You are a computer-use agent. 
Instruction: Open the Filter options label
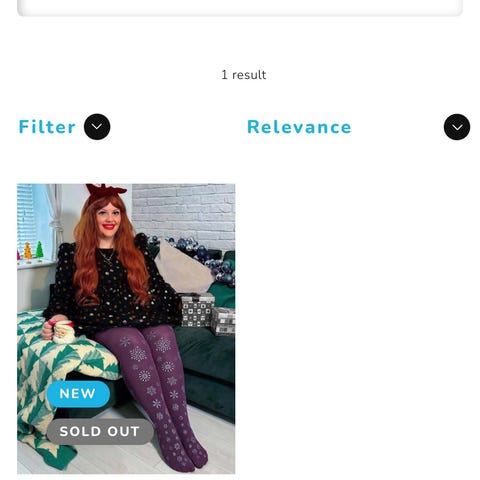click(x=47, y=127)
